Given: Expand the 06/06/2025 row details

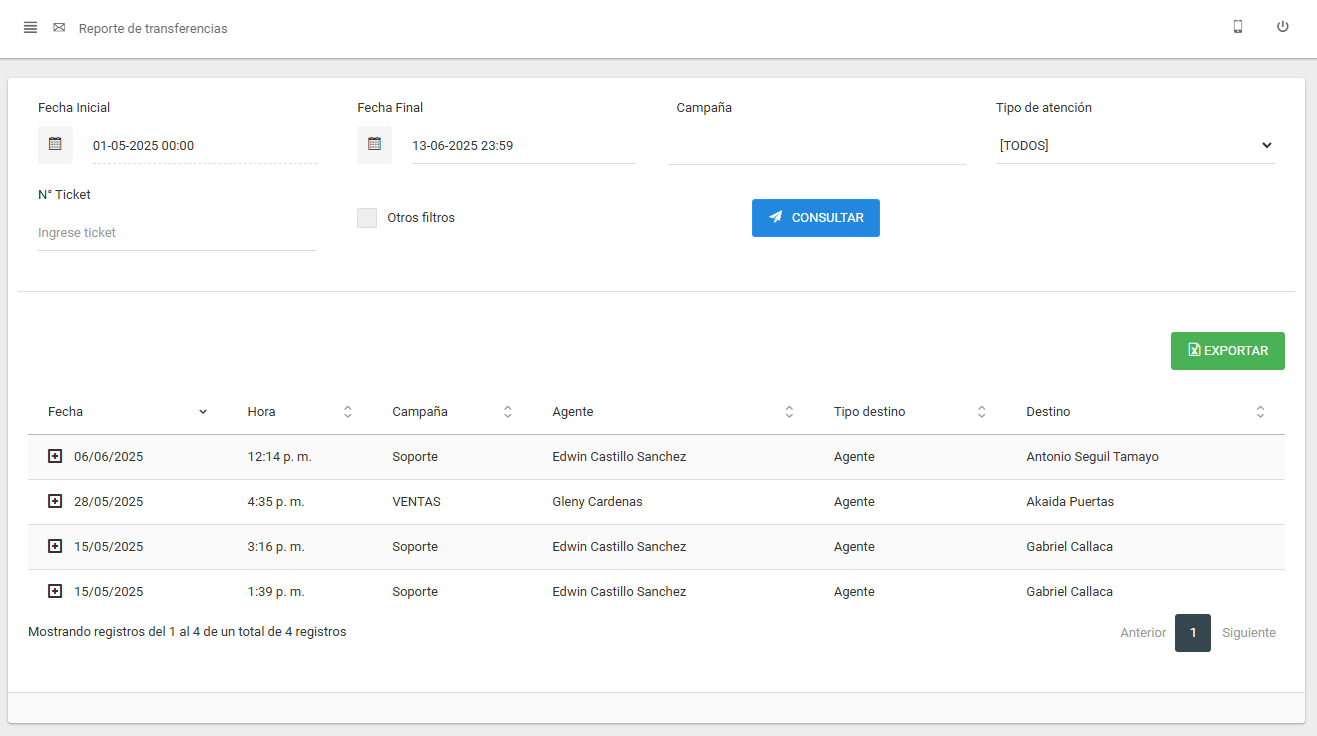Looking at the screenshot, I should 55,456.
